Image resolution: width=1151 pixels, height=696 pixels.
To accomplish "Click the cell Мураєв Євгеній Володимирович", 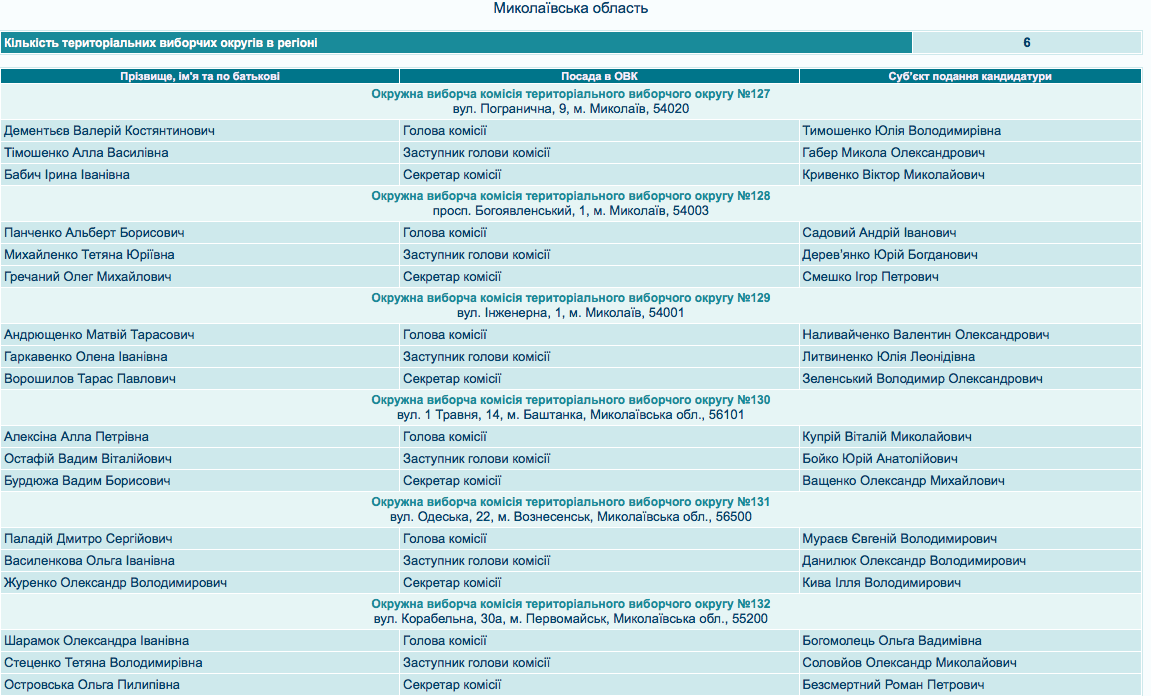I will [x=901, y=539].
